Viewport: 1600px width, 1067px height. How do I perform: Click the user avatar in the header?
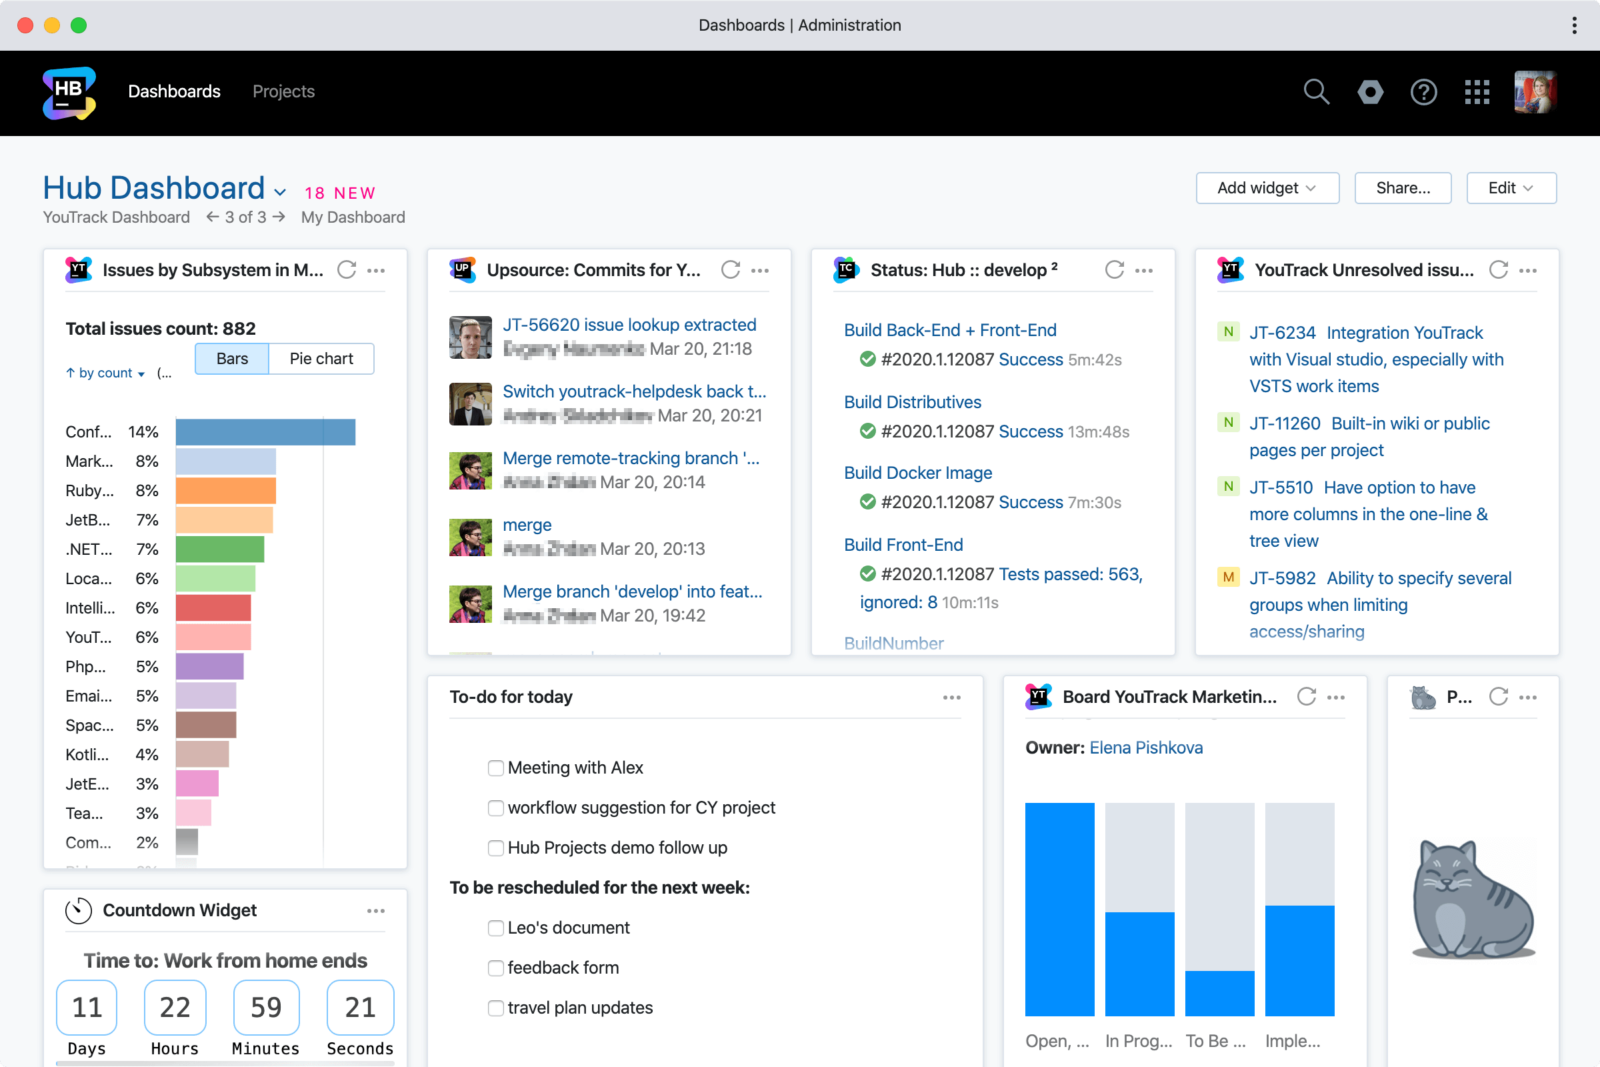(1536, 91)
